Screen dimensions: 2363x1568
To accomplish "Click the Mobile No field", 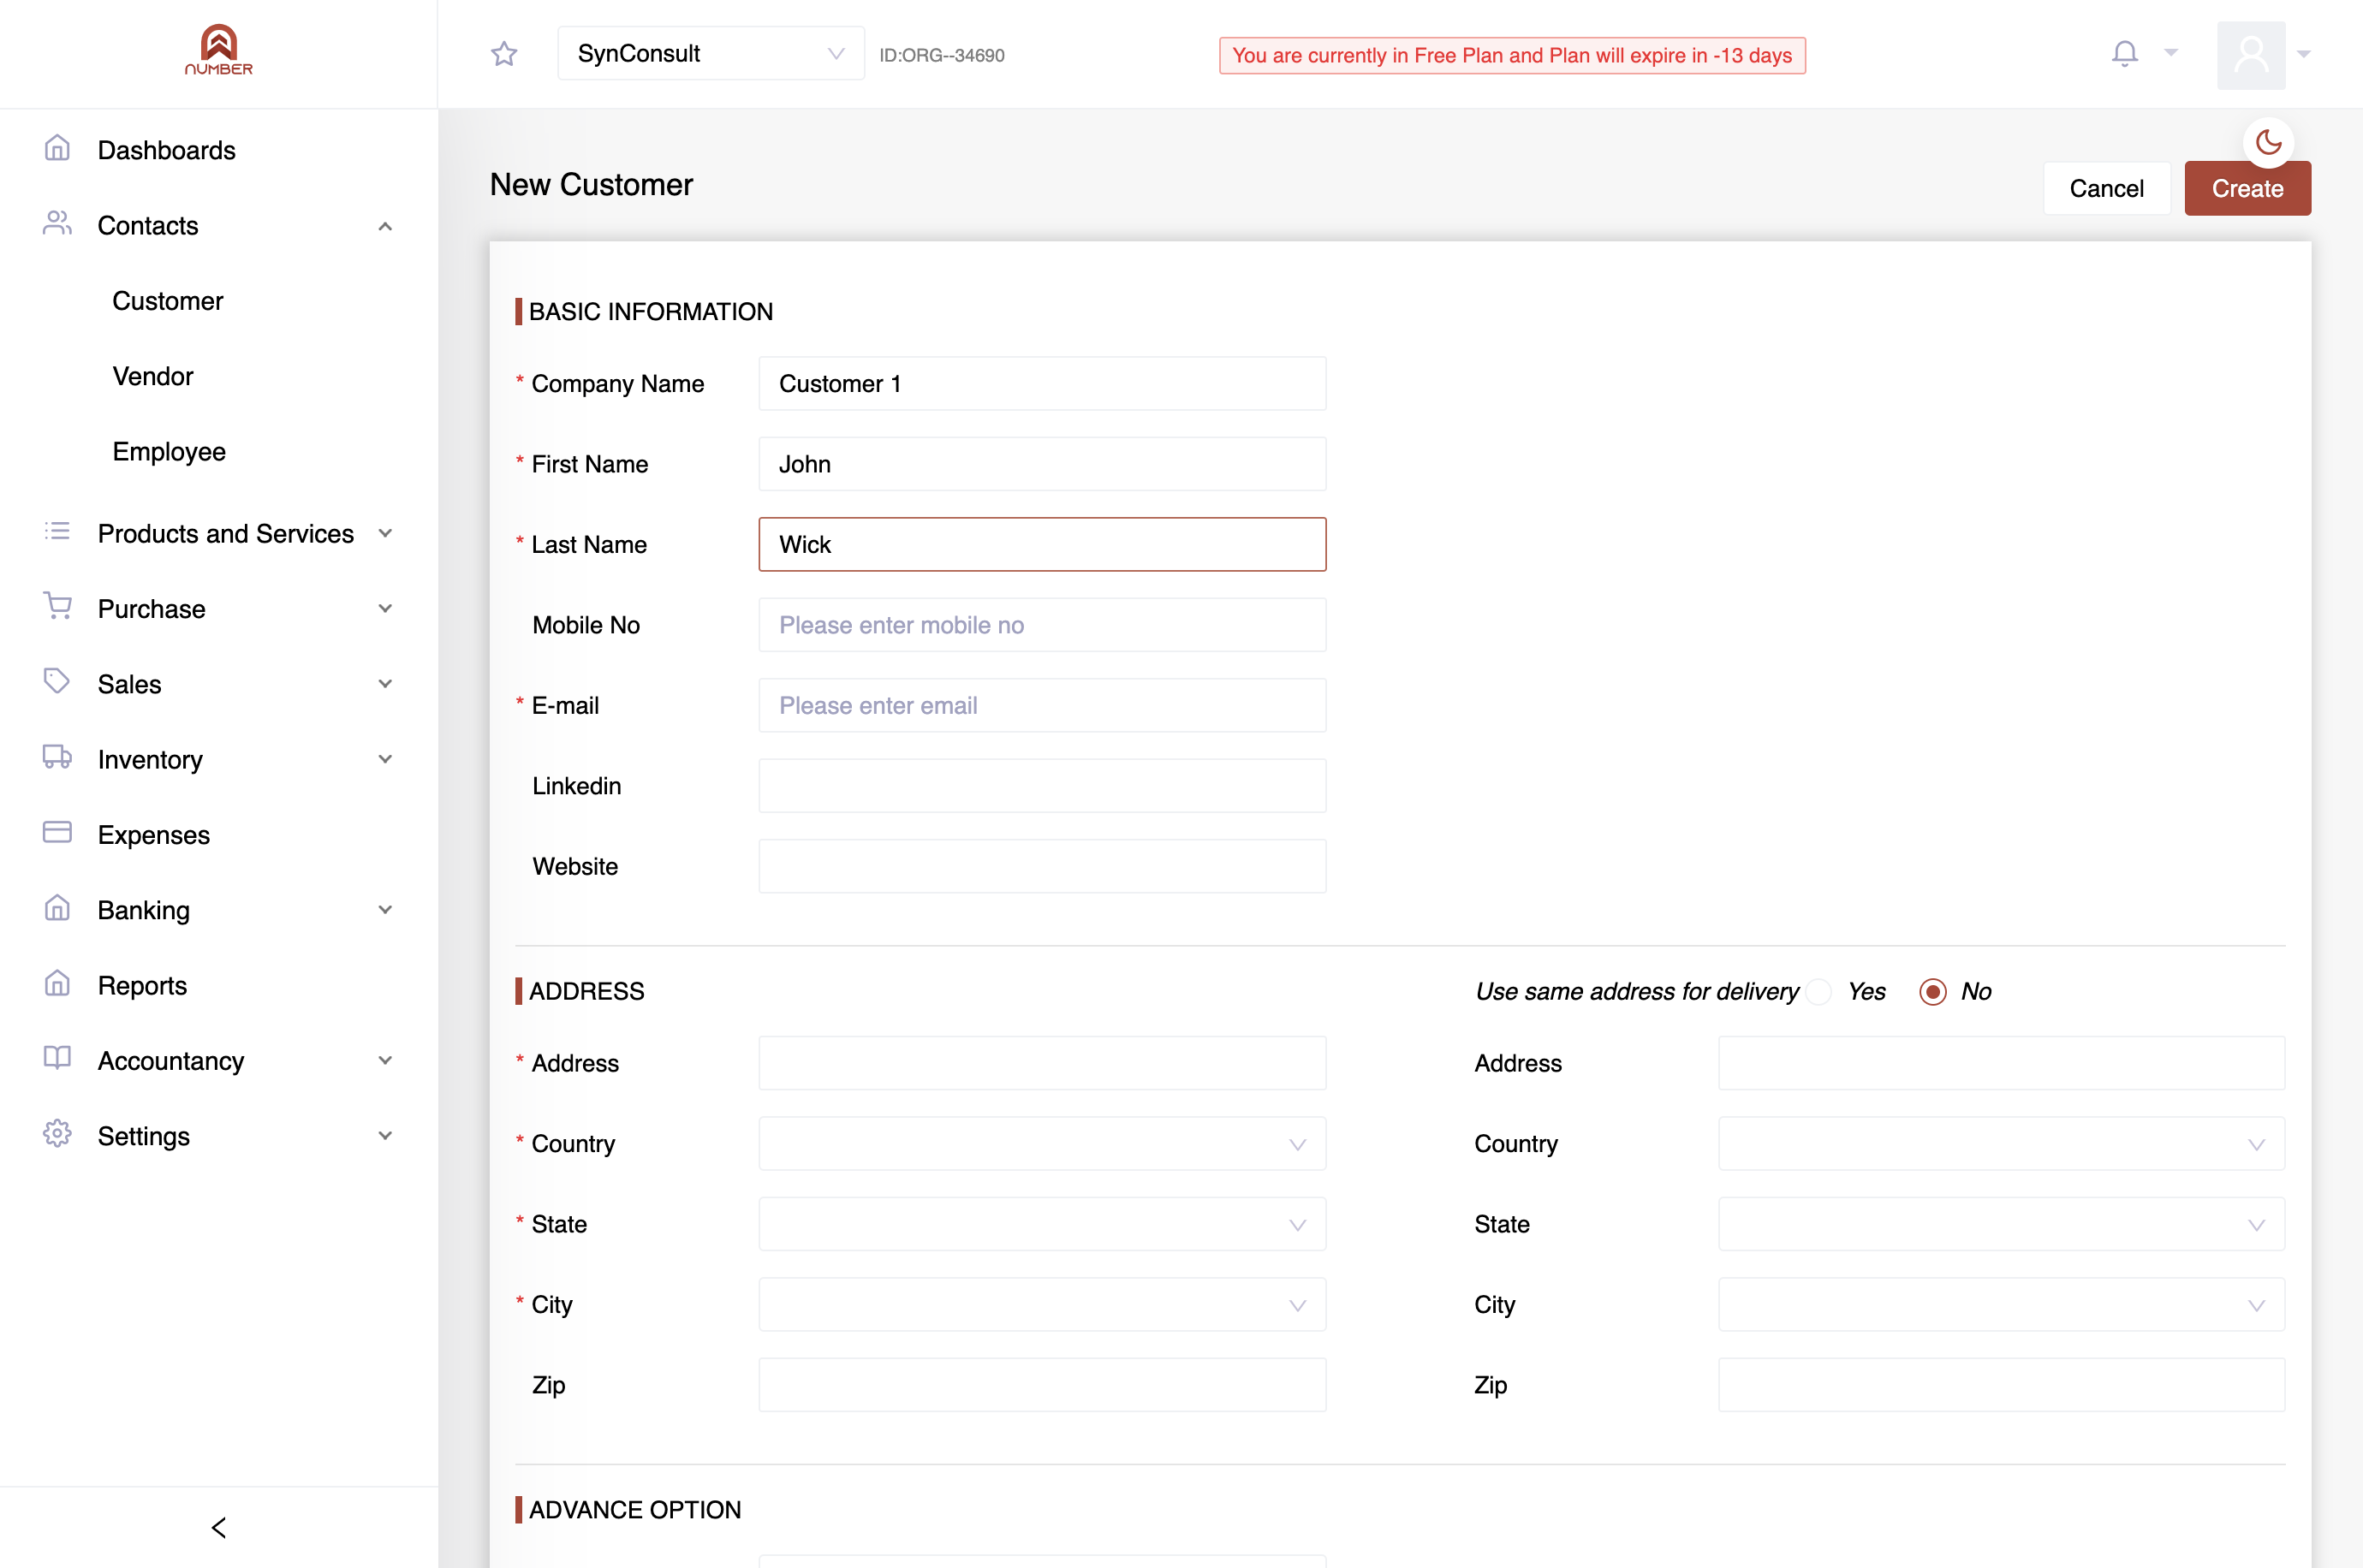I will point(1042,625).
